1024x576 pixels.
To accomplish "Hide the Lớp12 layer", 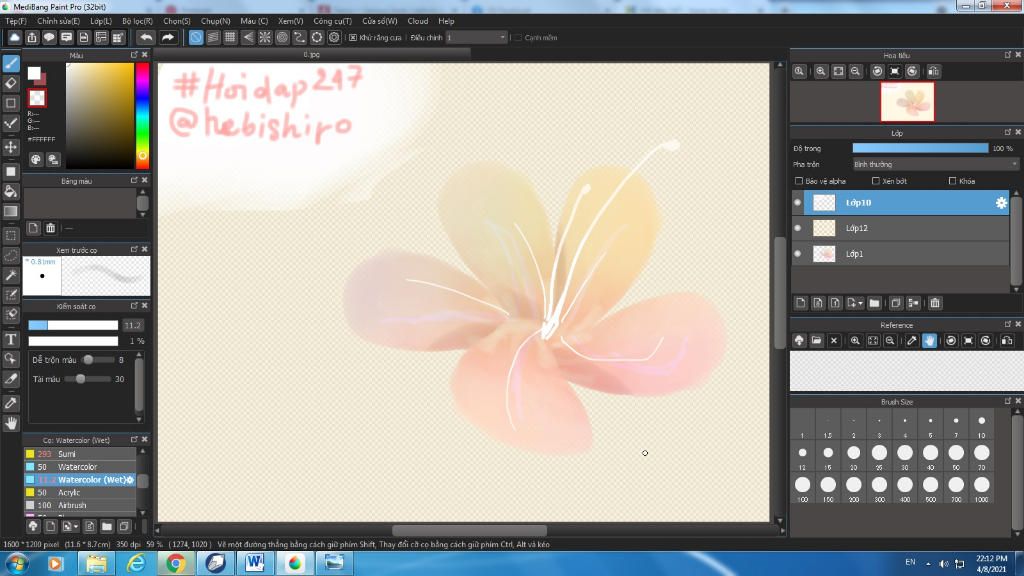I will tap(797, 228).
